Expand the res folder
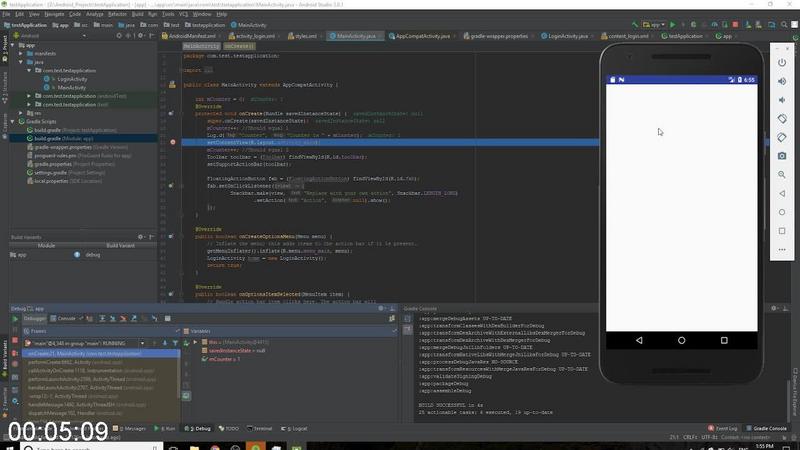 tap(21, 113)
